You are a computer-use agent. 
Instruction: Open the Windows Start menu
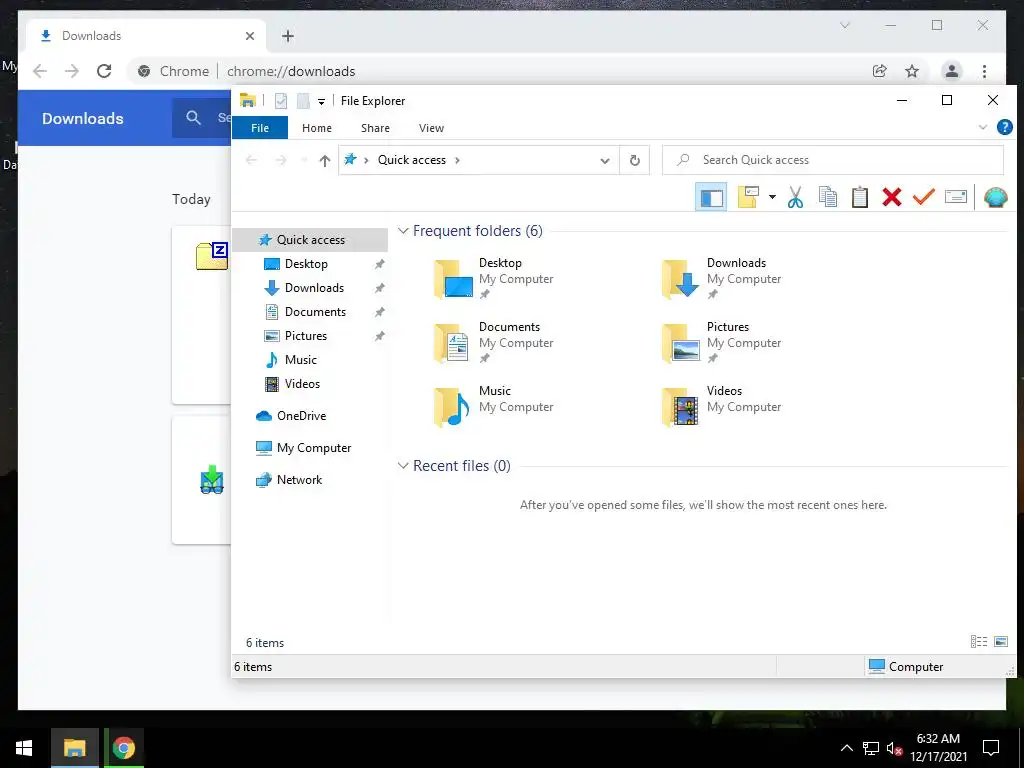tap(24, 748)
